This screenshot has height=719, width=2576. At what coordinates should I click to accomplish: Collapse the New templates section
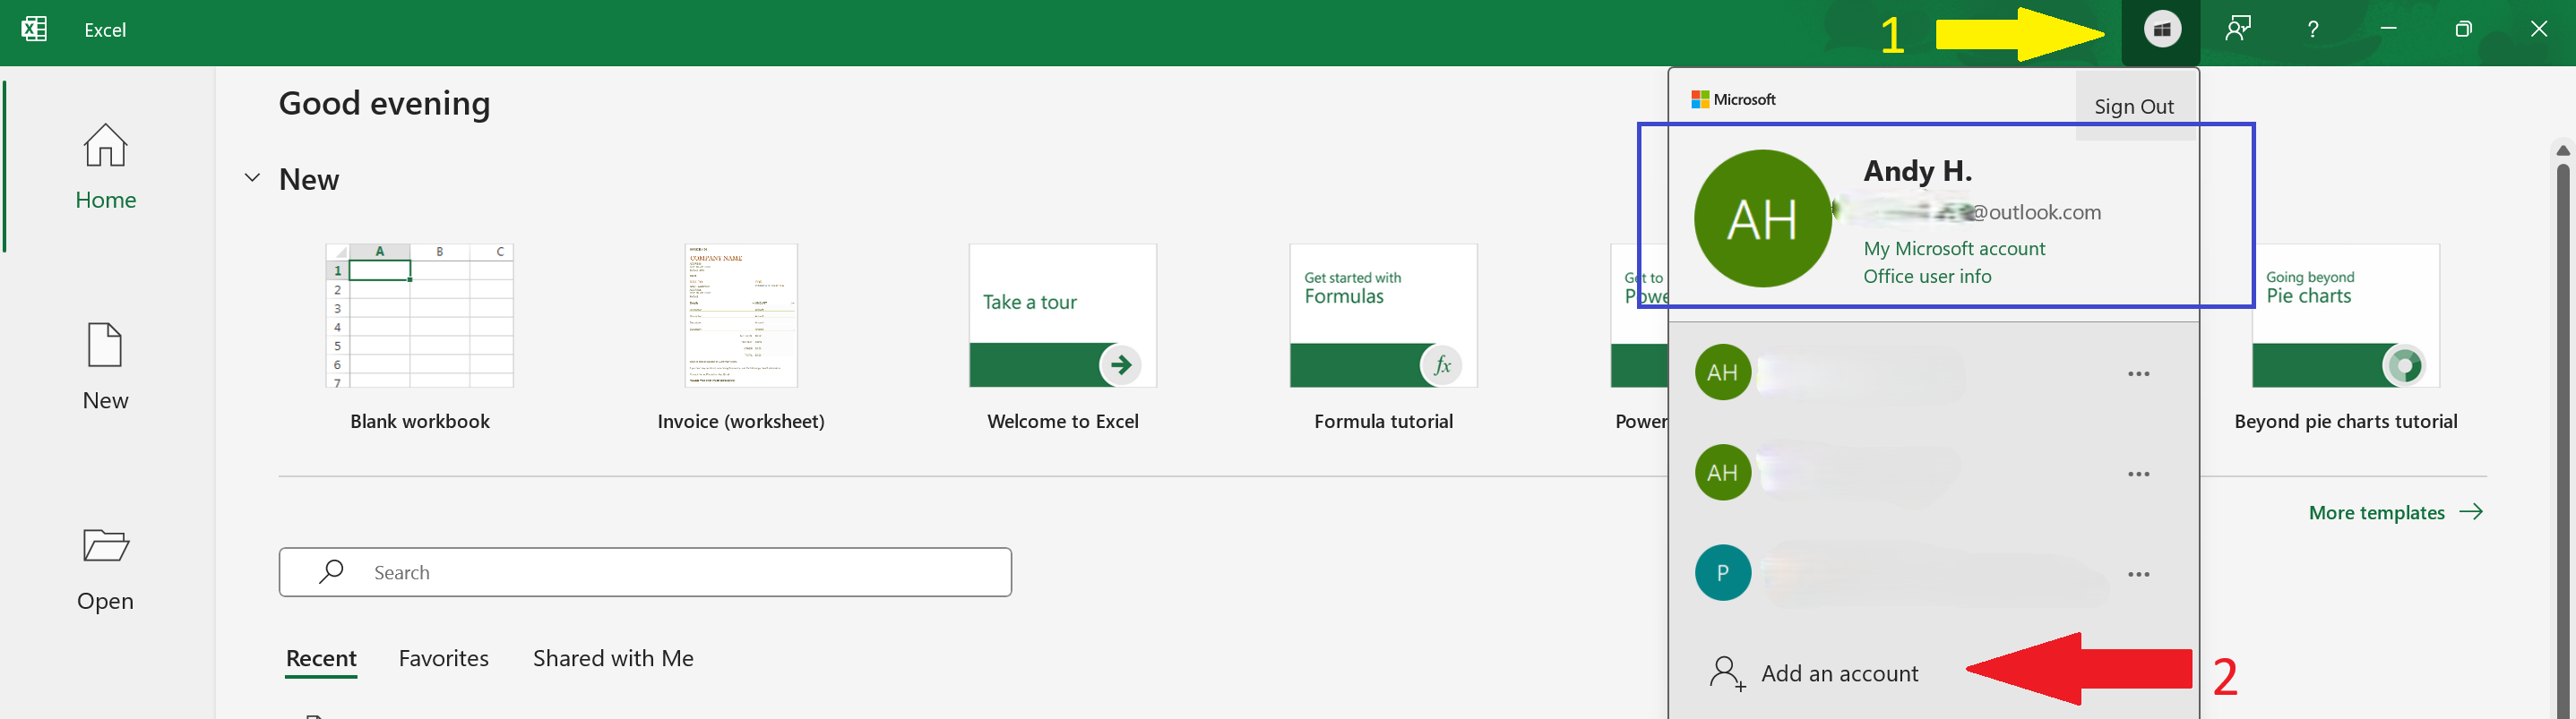(x=252, y=178)
